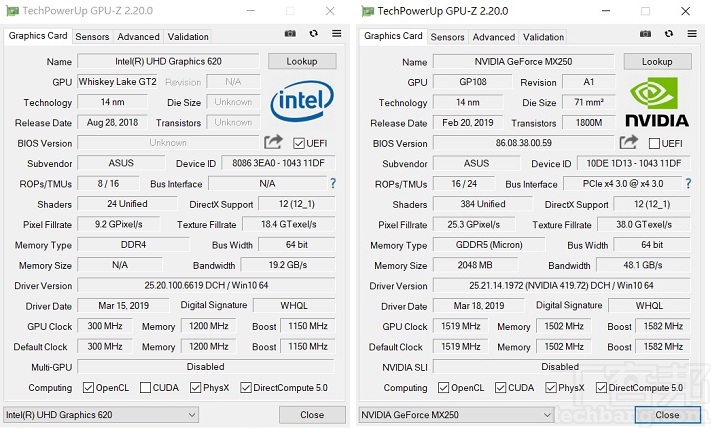Click the screenshot camera icon in the Intel window
Viewport: 711px width, 428px height.
[x=290, y=34]
